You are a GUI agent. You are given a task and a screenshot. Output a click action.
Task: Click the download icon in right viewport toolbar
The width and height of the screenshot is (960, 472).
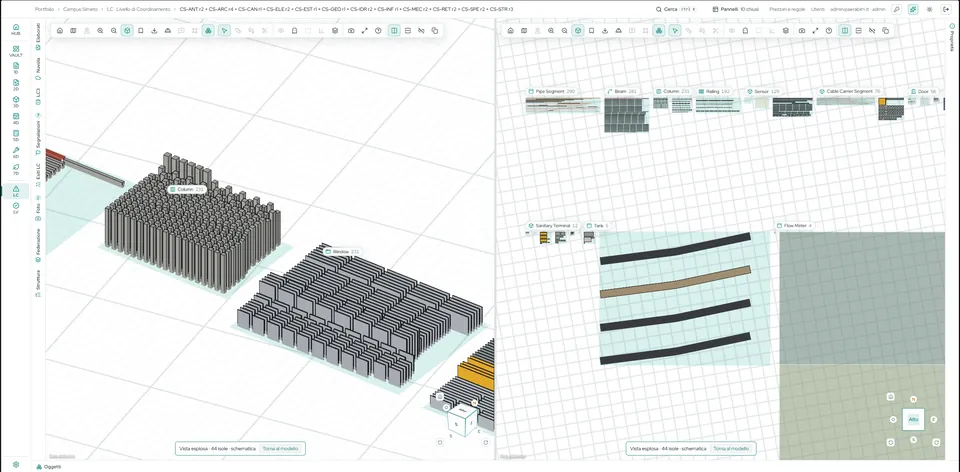(x=605, y=31)
